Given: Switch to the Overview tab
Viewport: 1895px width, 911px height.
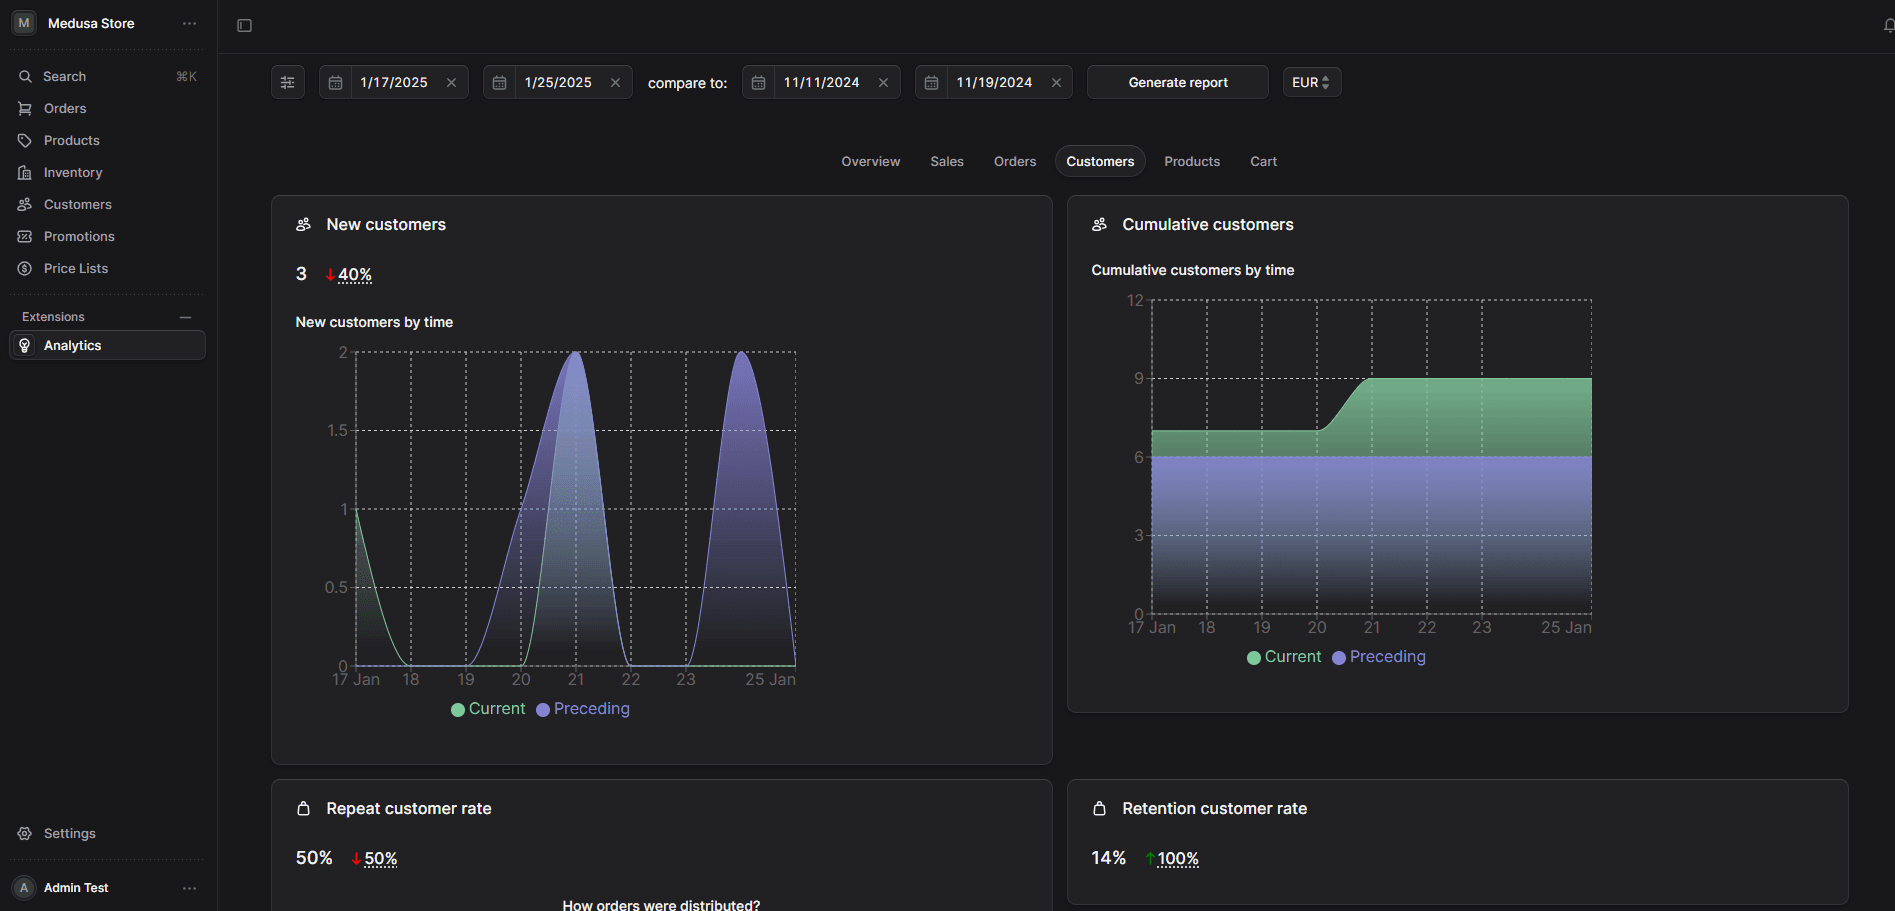Looking at the screenshot, I should [x=870, y=162].
